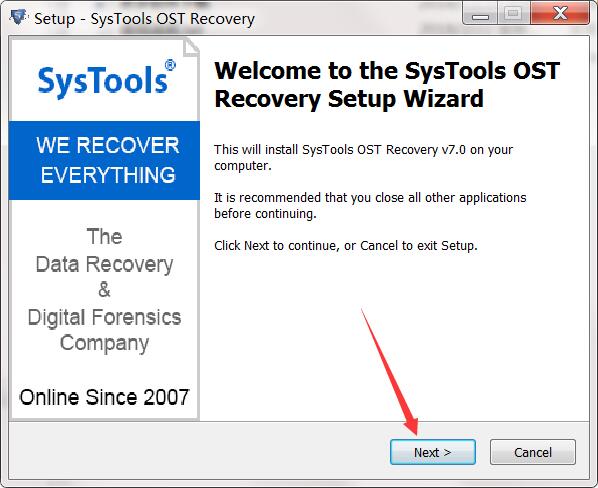The height and width of the screenshot is (488, 598).
Task: Cancel the SysTools OST Recovery installation
Action: pyautogui.click(x=532, y=452)
